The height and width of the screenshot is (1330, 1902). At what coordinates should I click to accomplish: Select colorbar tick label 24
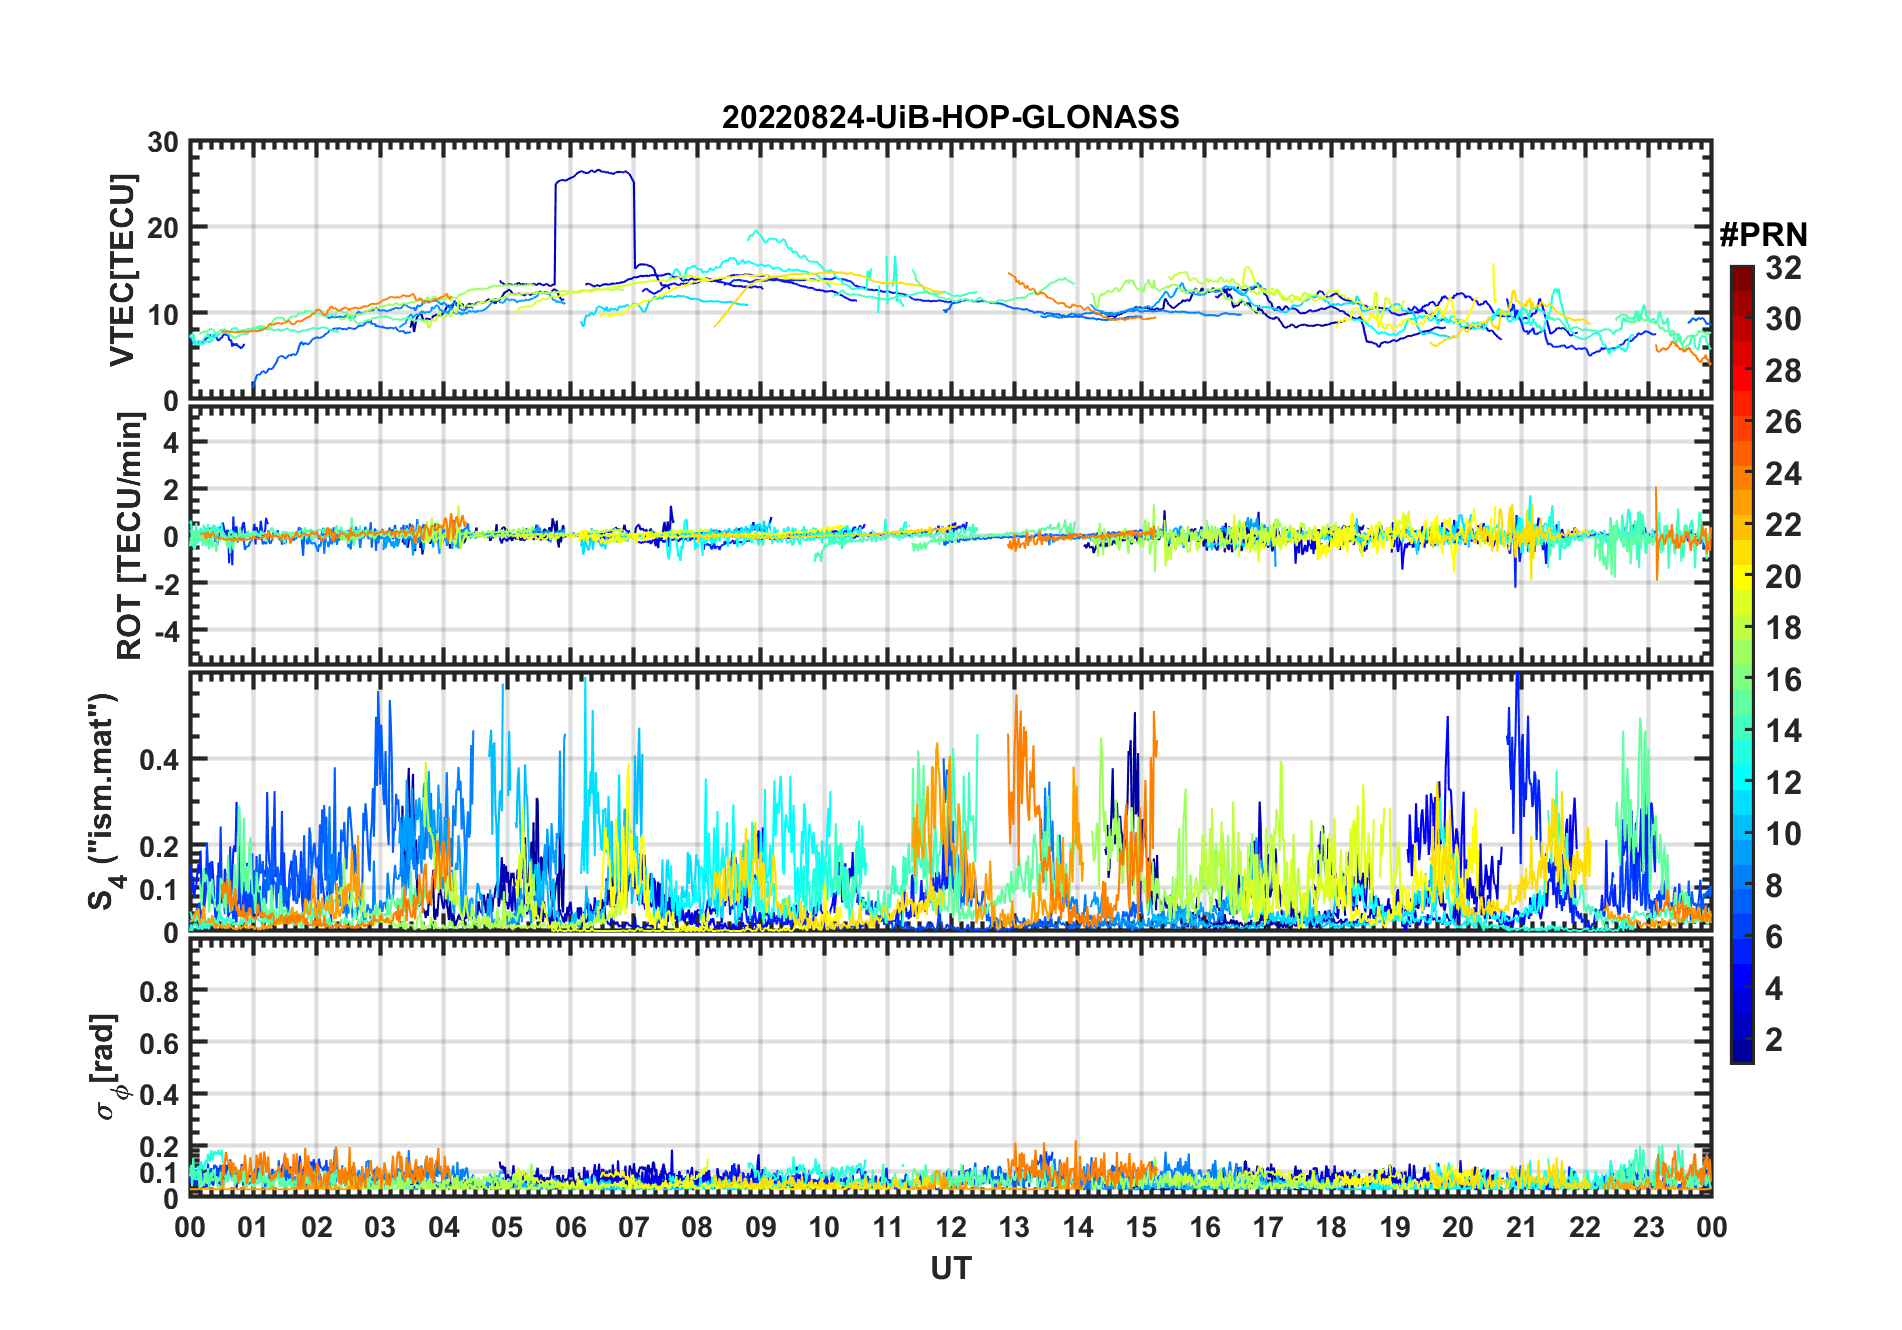point(1783,474)
